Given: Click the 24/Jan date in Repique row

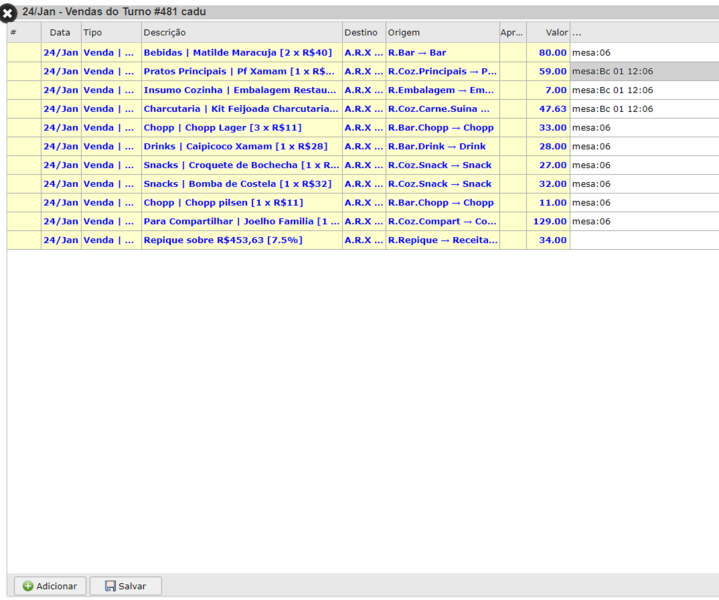Looking at the screenshot, I should tap(61, 240).
